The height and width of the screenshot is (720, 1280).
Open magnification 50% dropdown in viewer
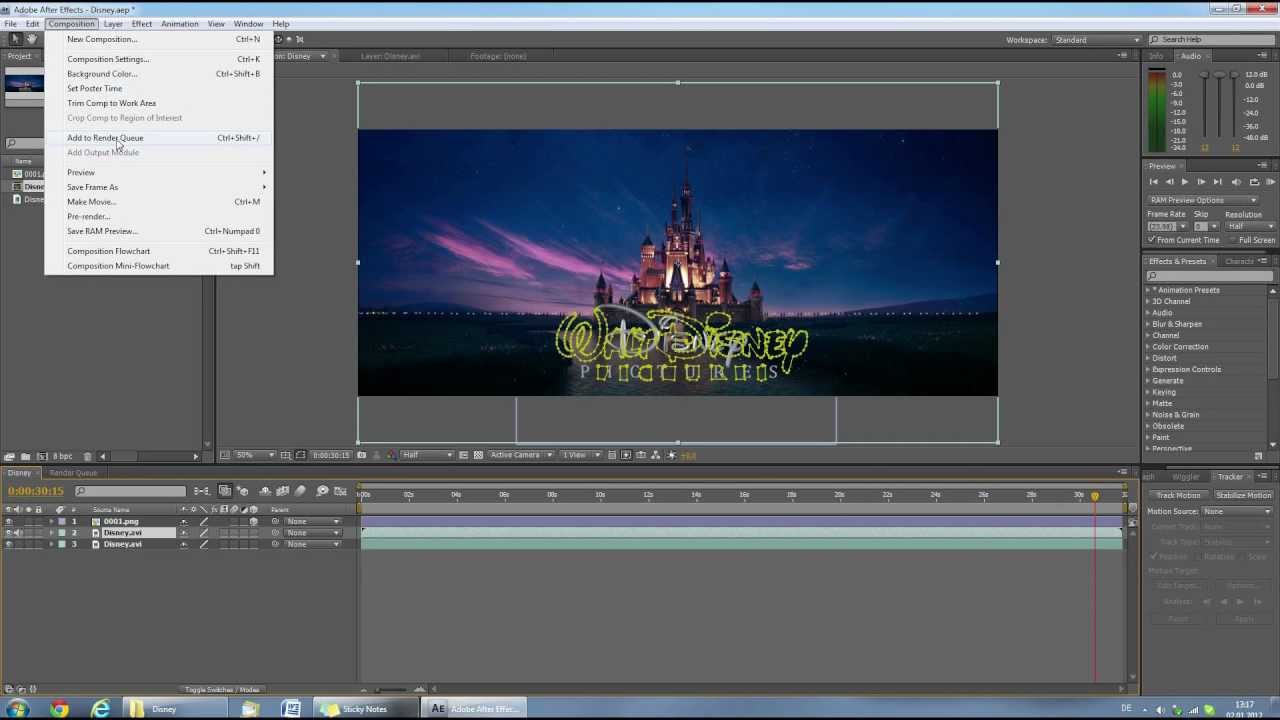pos(254,455)
